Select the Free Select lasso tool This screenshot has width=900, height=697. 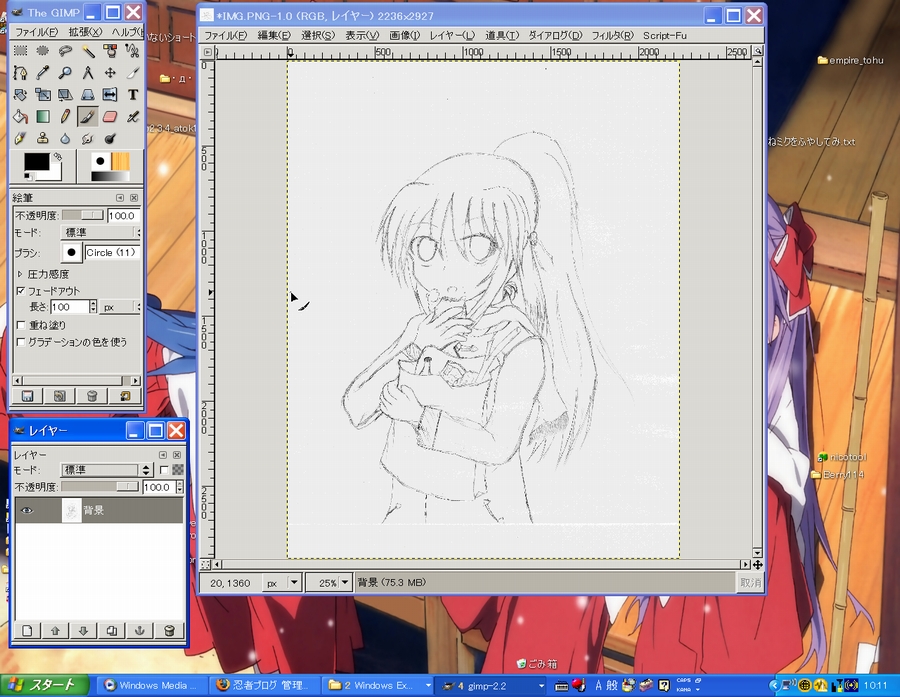(x=65, y=51)
